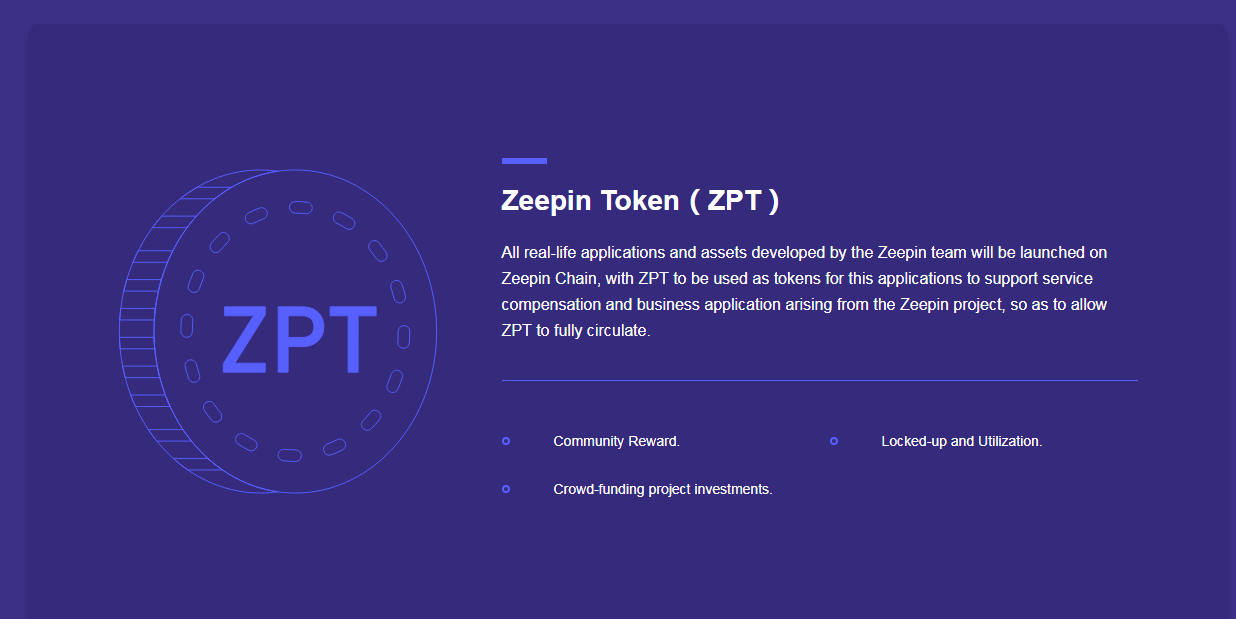1236x619 pixels.
Task: Click the bullet marker next to Locked-up and Utilization
Action: (834, 441)
